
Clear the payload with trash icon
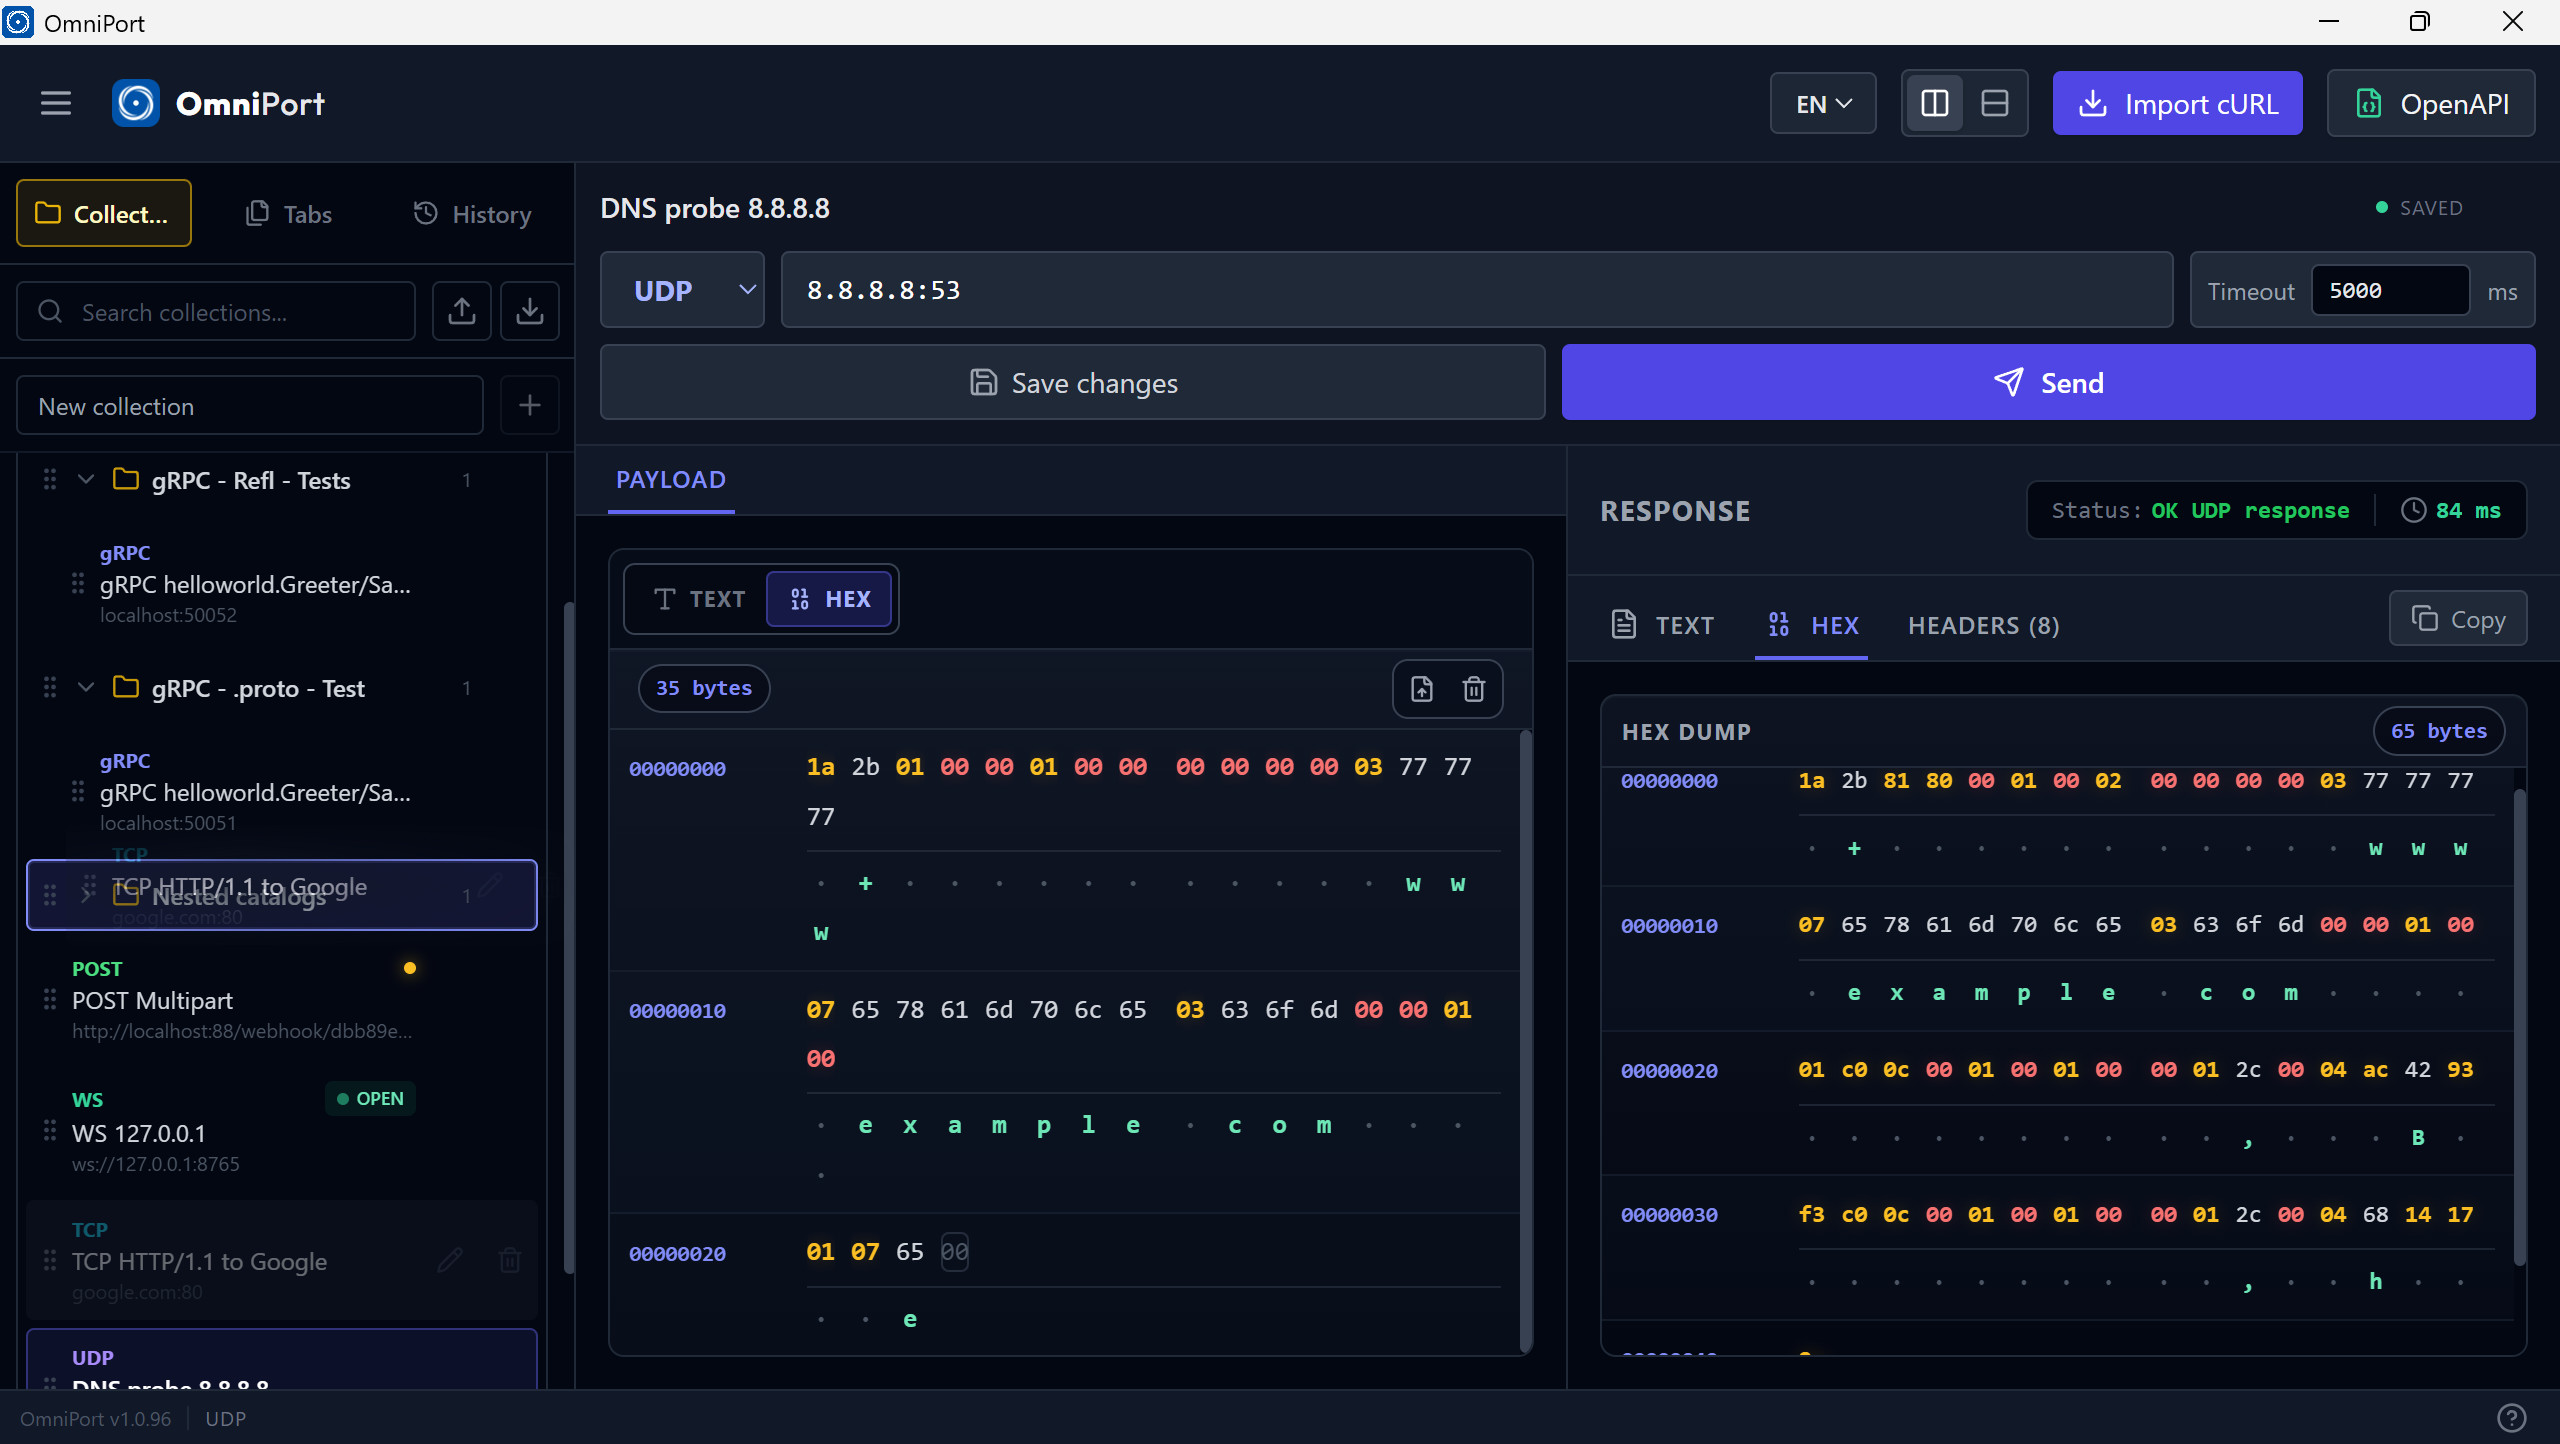pyautogui.click(x=1473, y=688)
